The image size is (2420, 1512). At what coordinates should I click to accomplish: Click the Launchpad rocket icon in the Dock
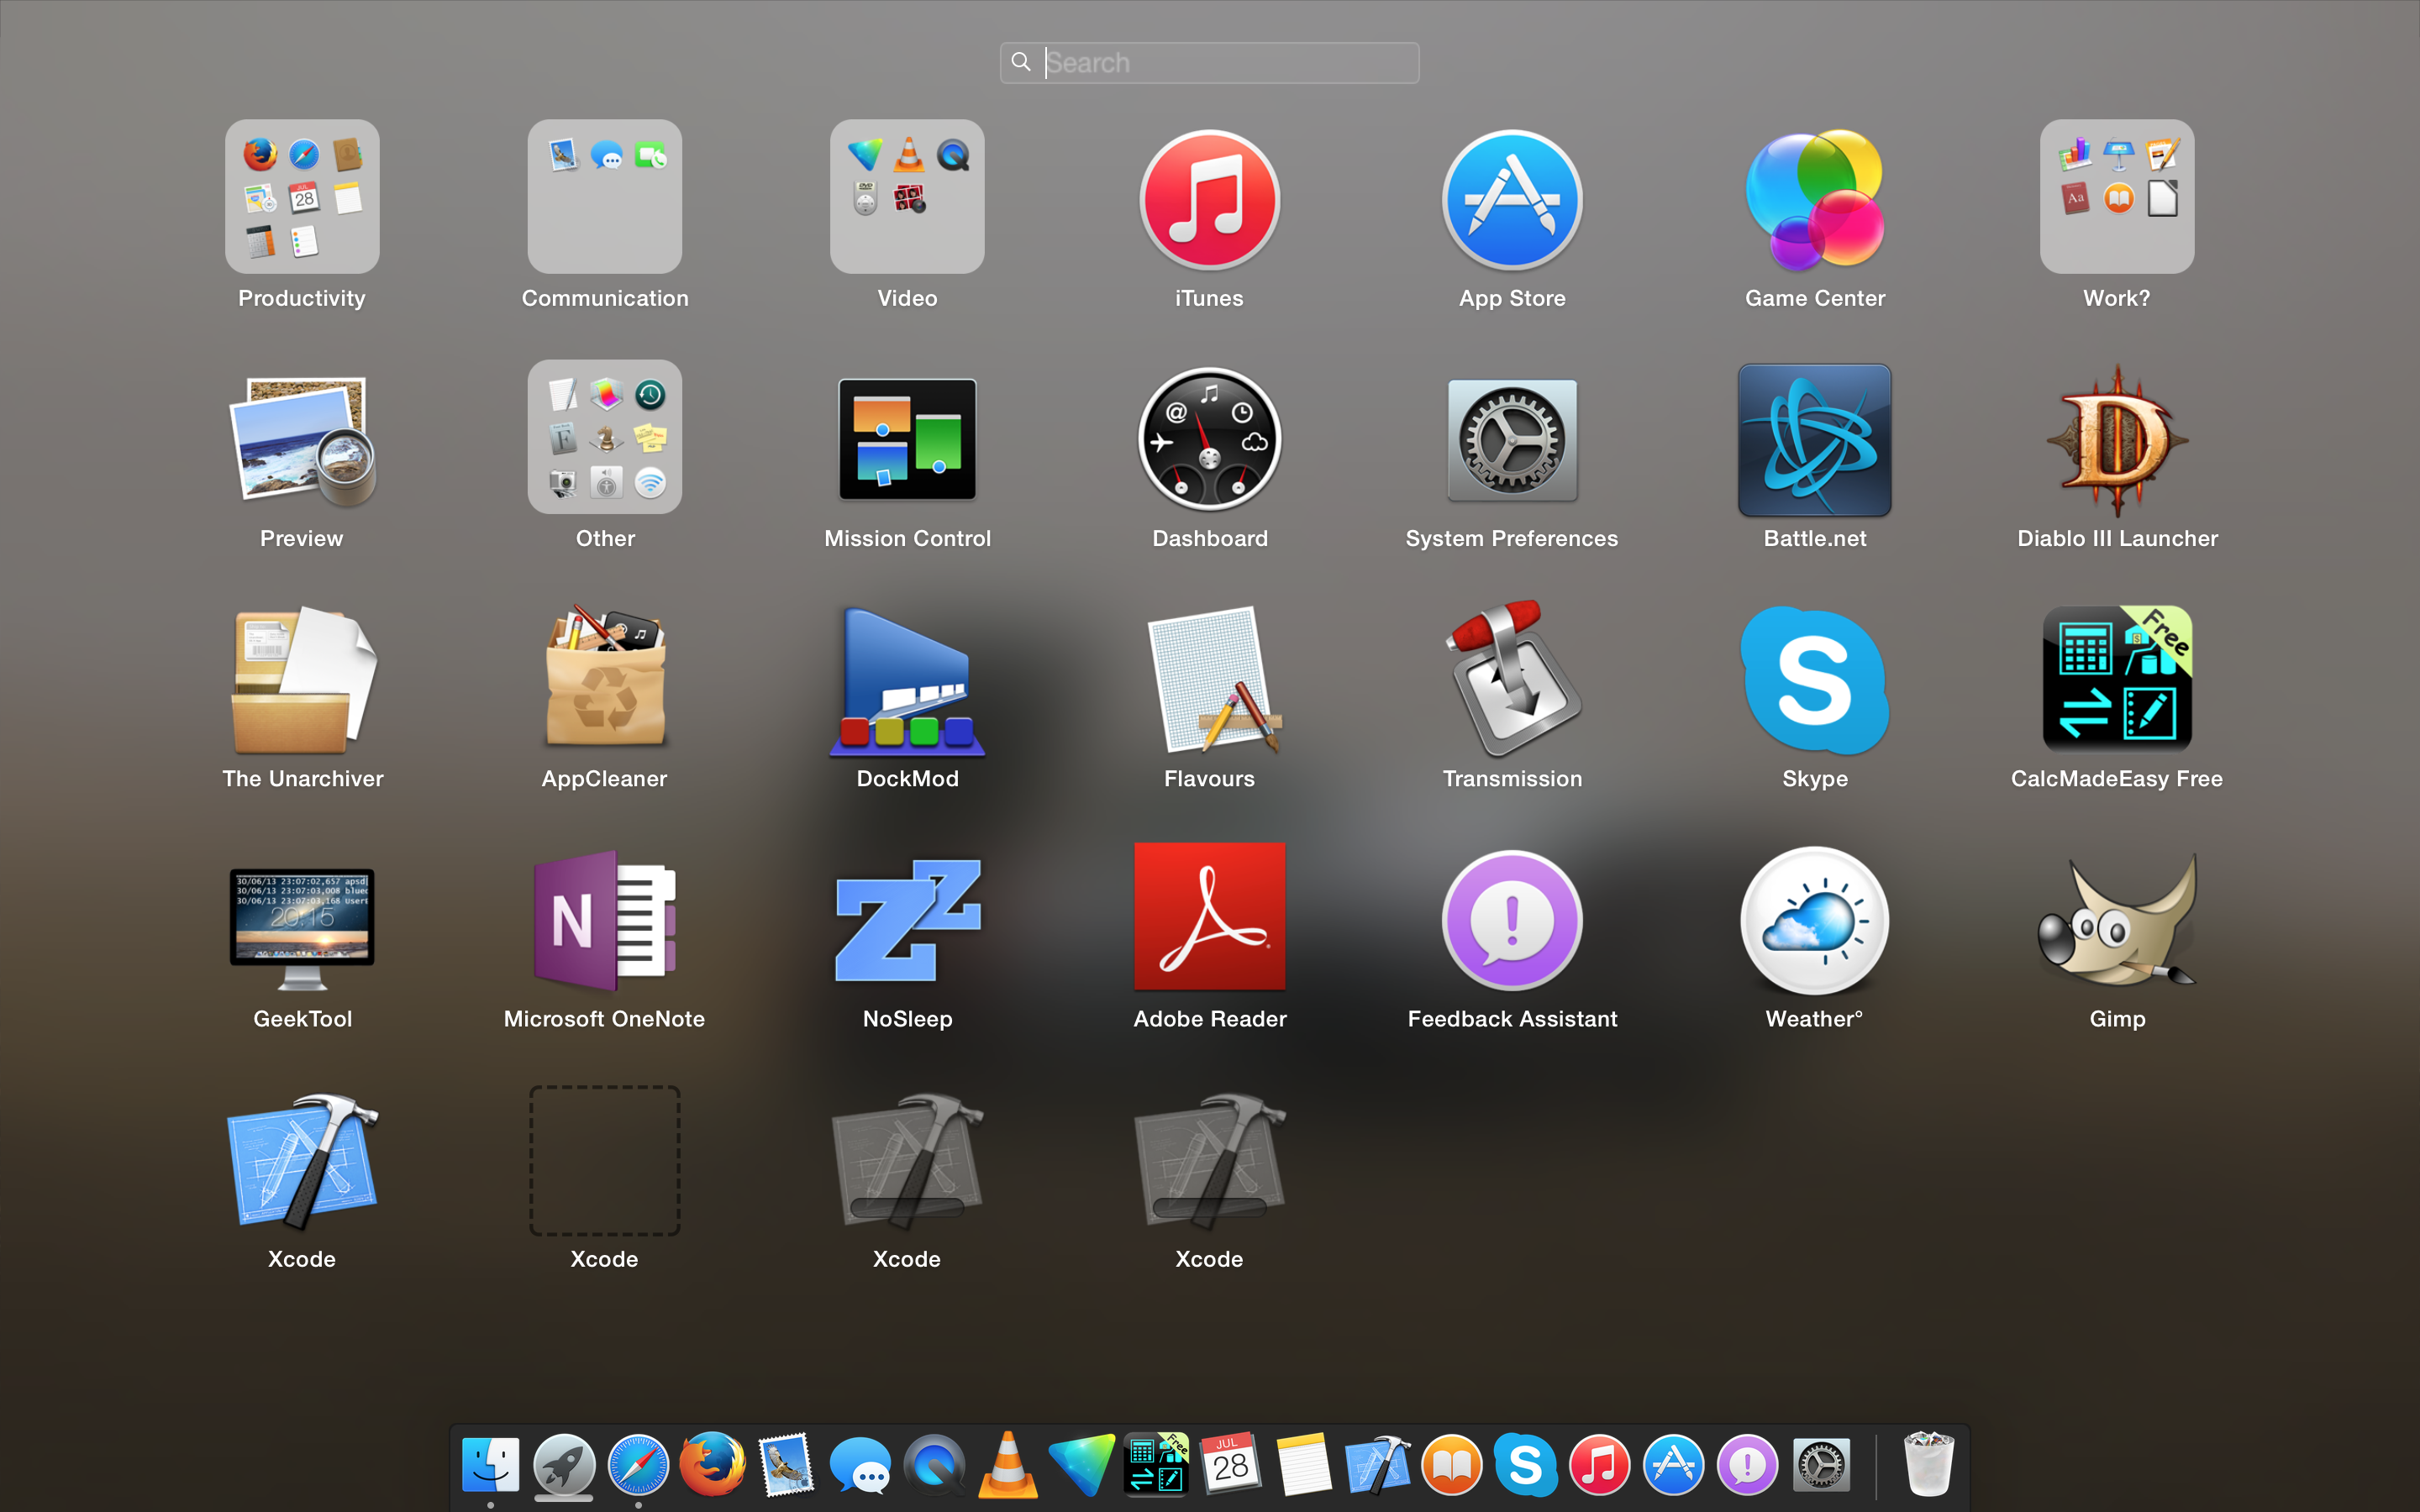564,1465
